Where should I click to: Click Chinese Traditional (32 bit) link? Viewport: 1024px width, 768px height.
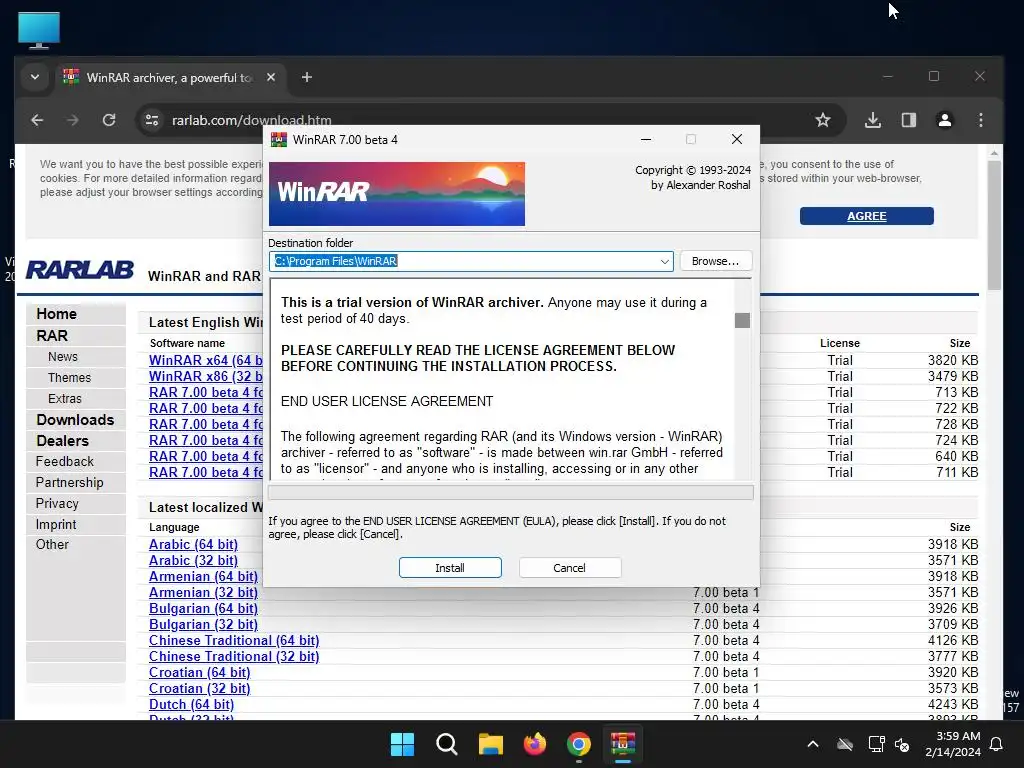tap(234, 656)
